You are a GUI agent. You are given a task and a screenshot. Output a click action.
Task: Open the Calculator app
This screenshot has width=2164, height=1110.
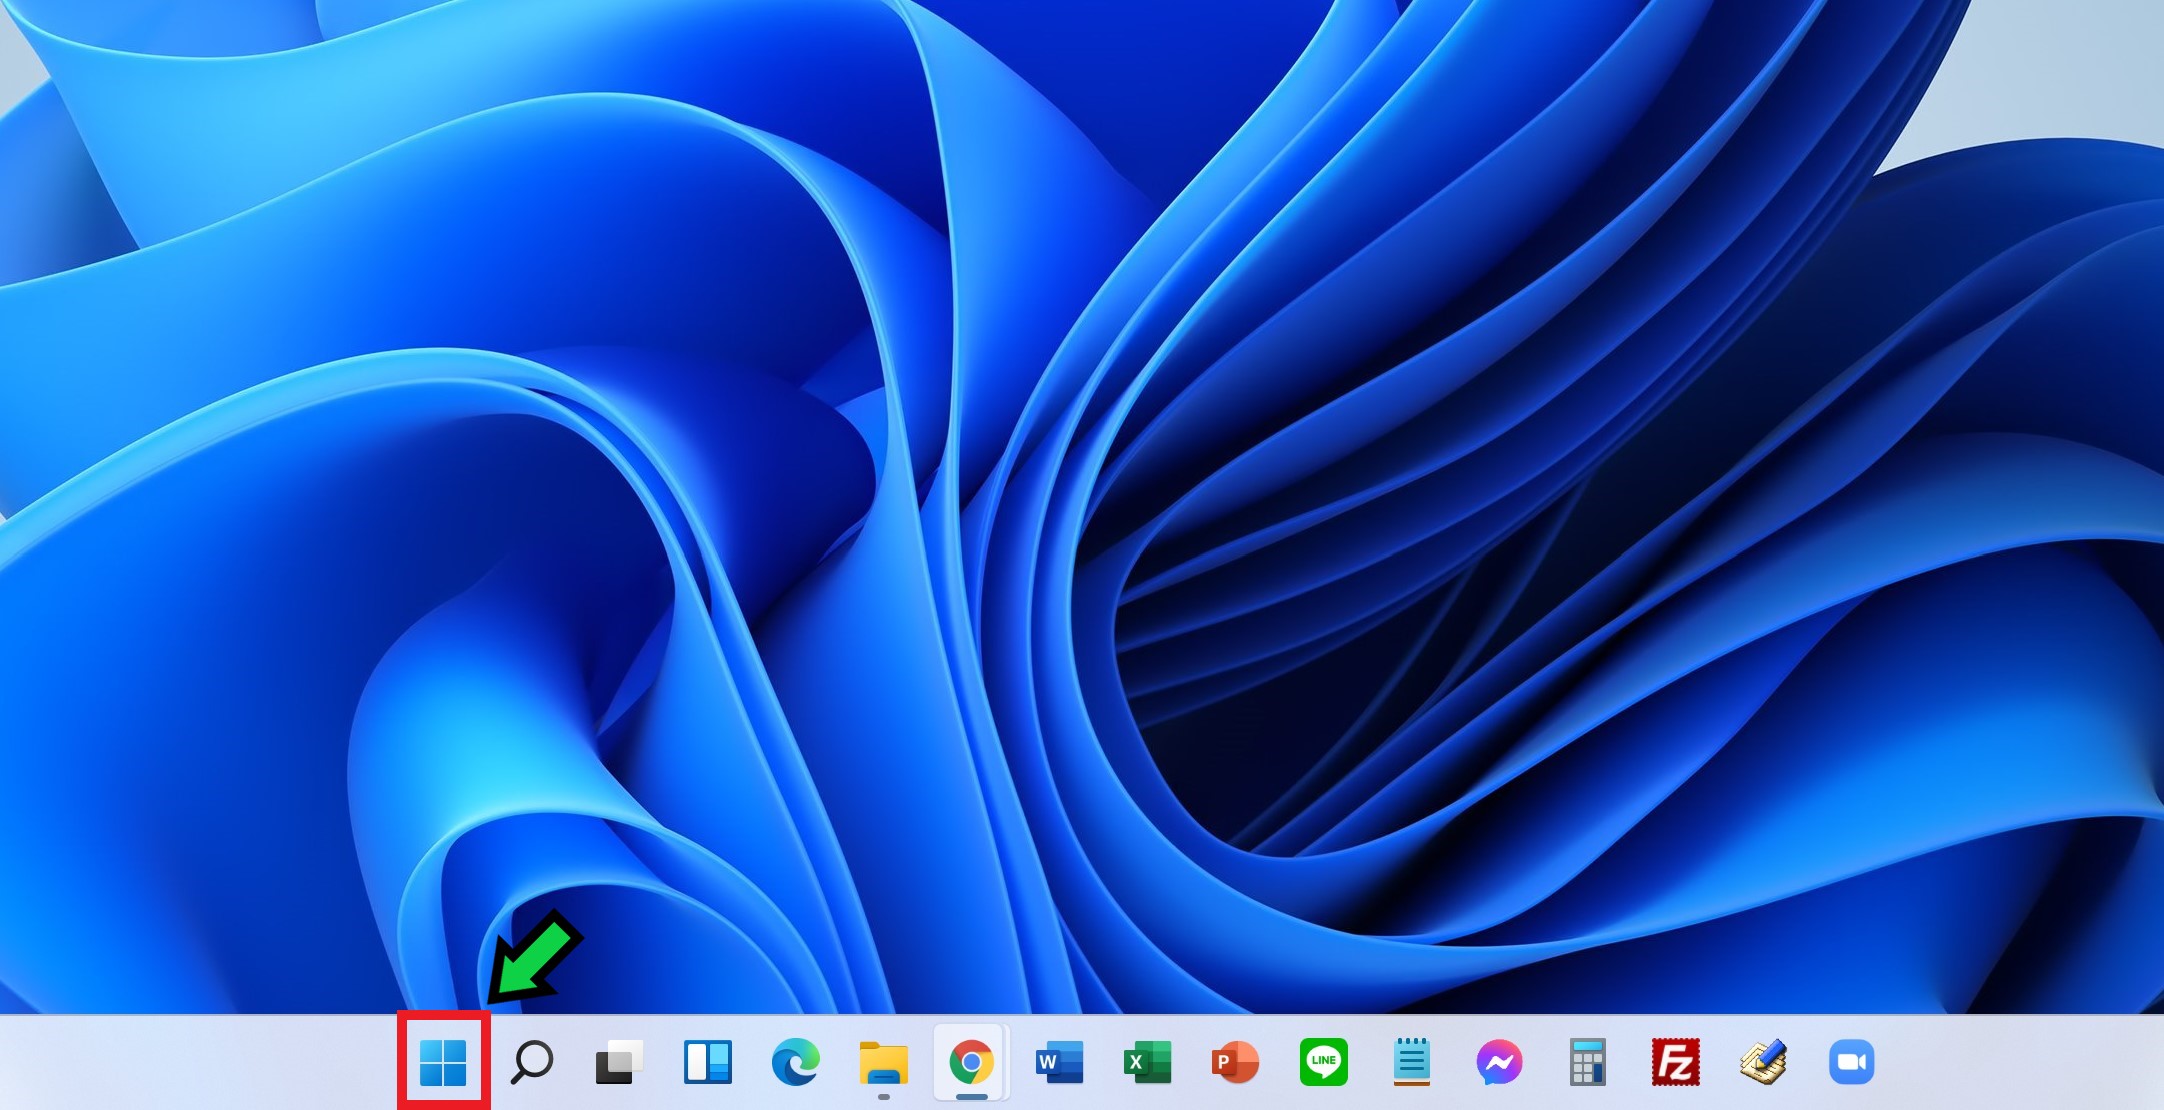(1587, 1062)
